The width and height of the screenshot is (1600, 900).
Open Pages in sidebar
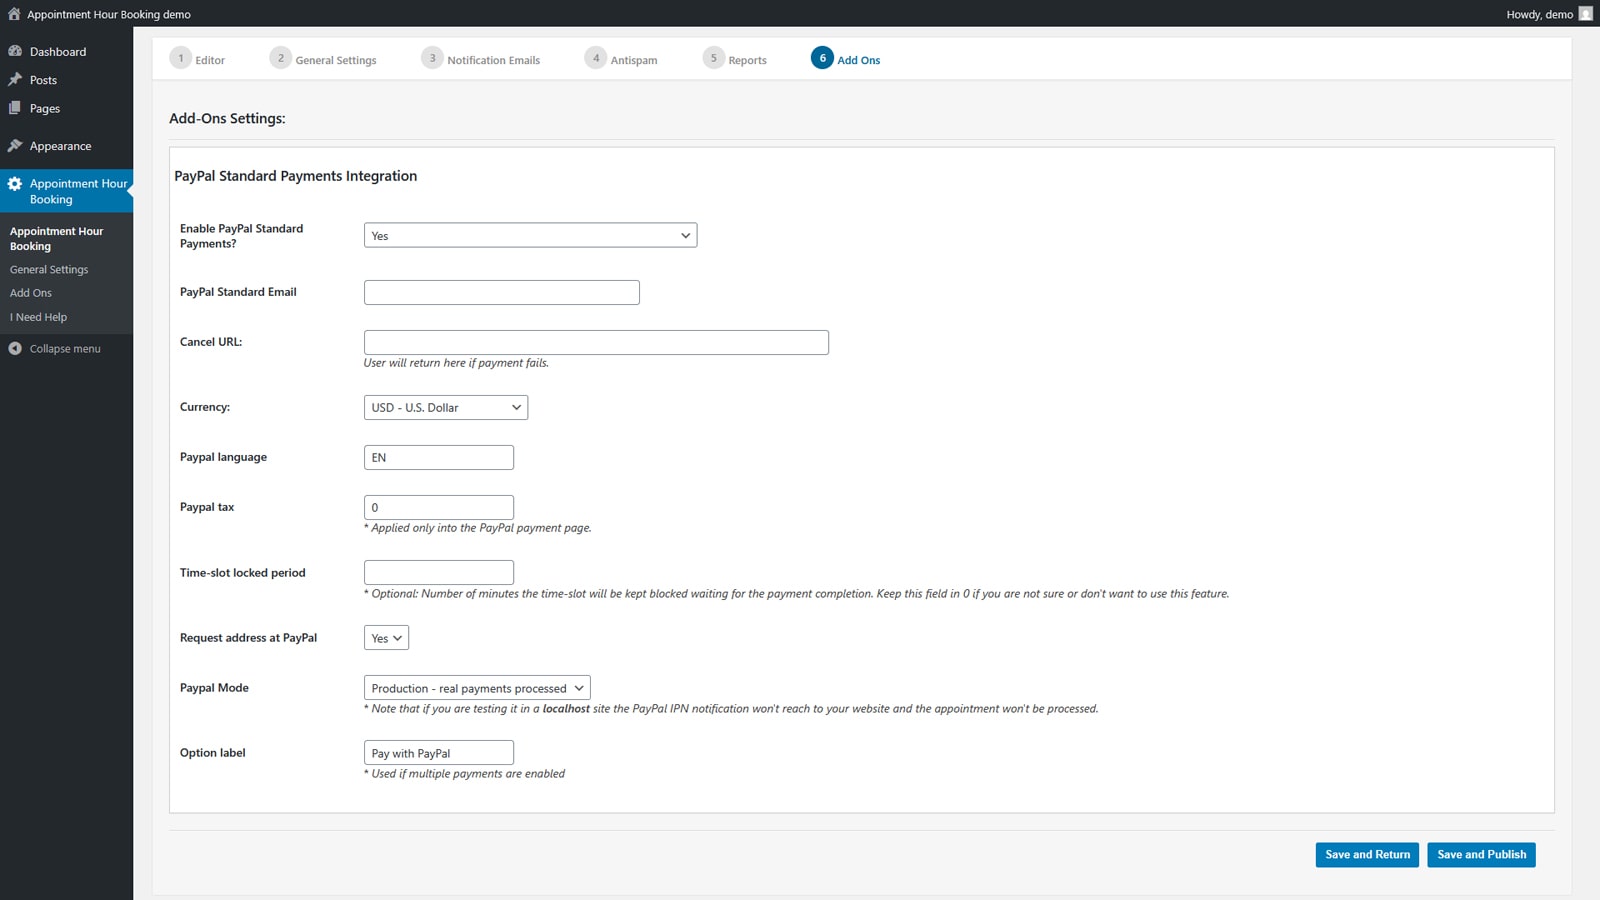tap(45, 108)
